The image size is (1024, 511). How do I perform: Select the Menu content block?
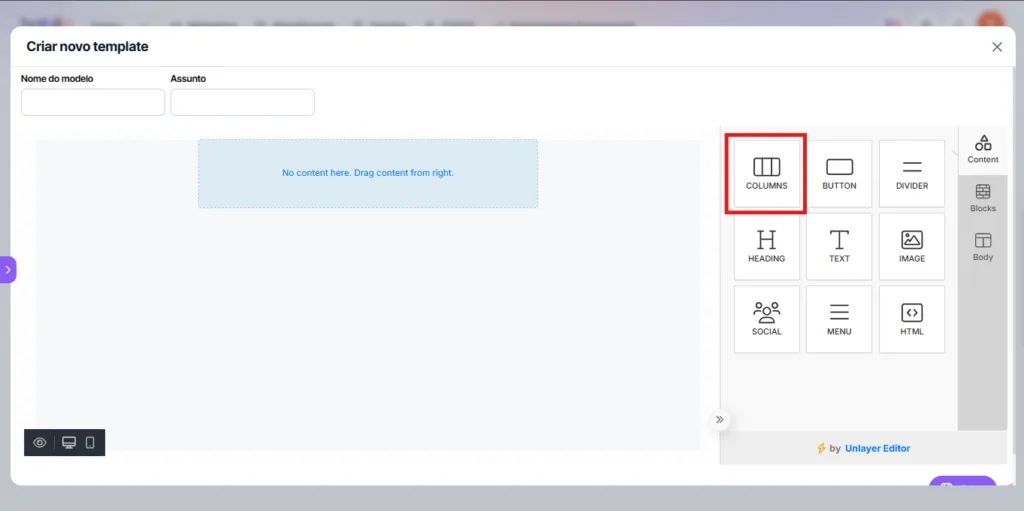[839, 319]
